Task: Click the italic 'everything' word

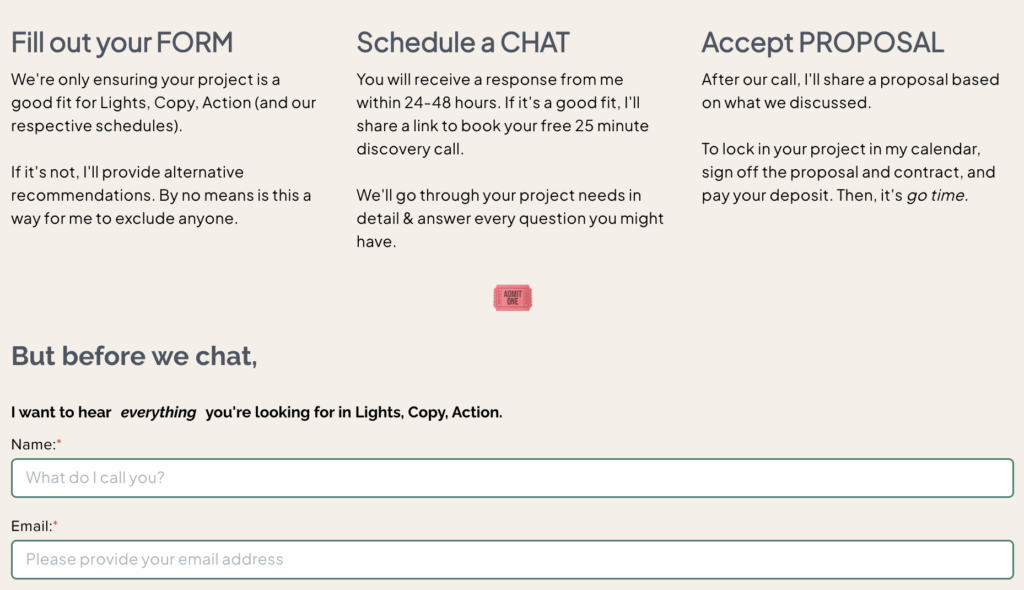Action: point(158,412)
